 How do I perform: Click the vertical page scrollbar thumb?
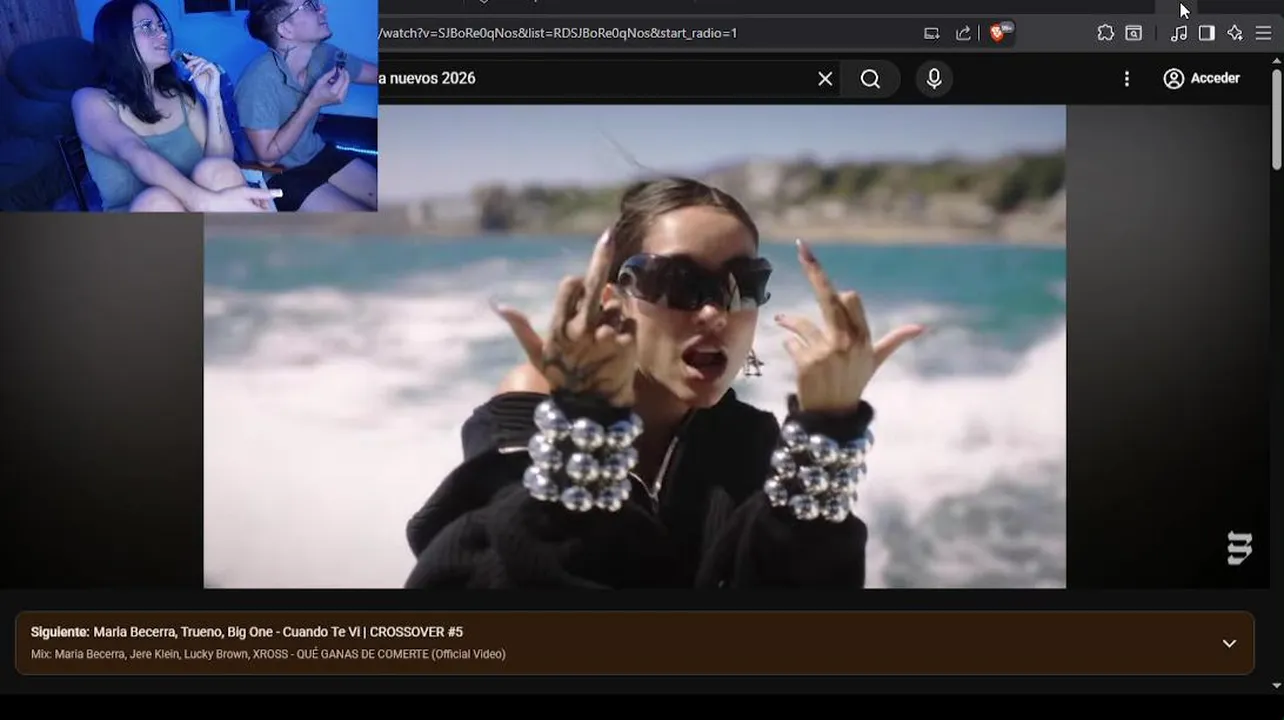coord(1276,118)
